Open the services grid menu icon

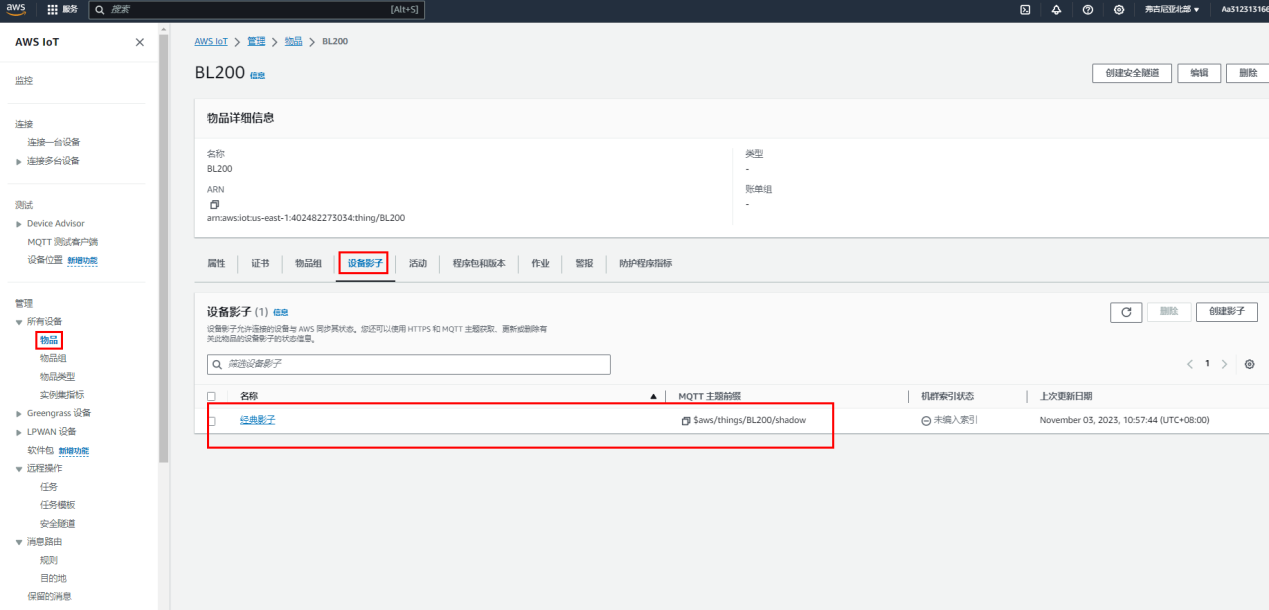tap(52, 9)
